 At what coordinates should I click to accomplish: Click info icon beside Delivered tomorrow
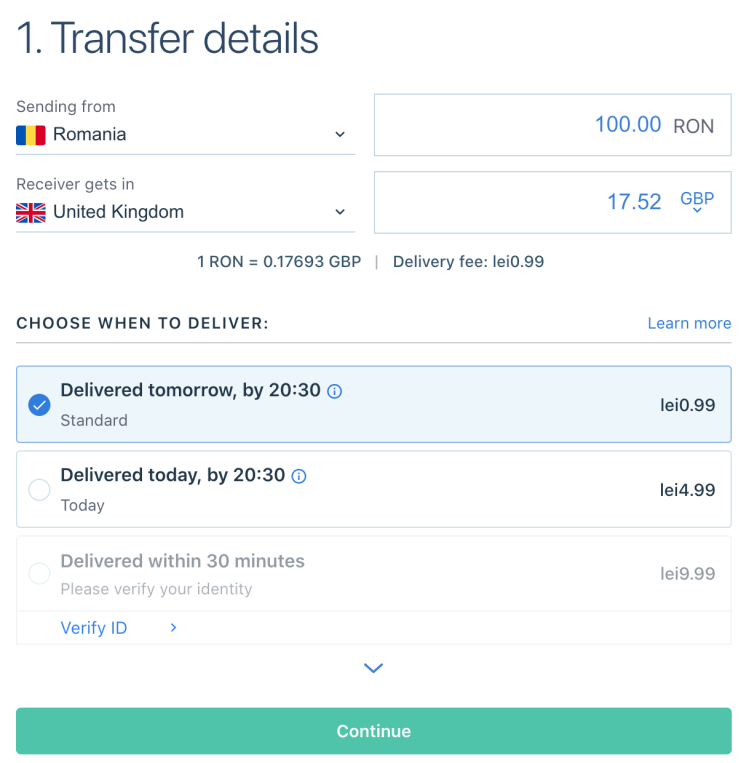335,391
